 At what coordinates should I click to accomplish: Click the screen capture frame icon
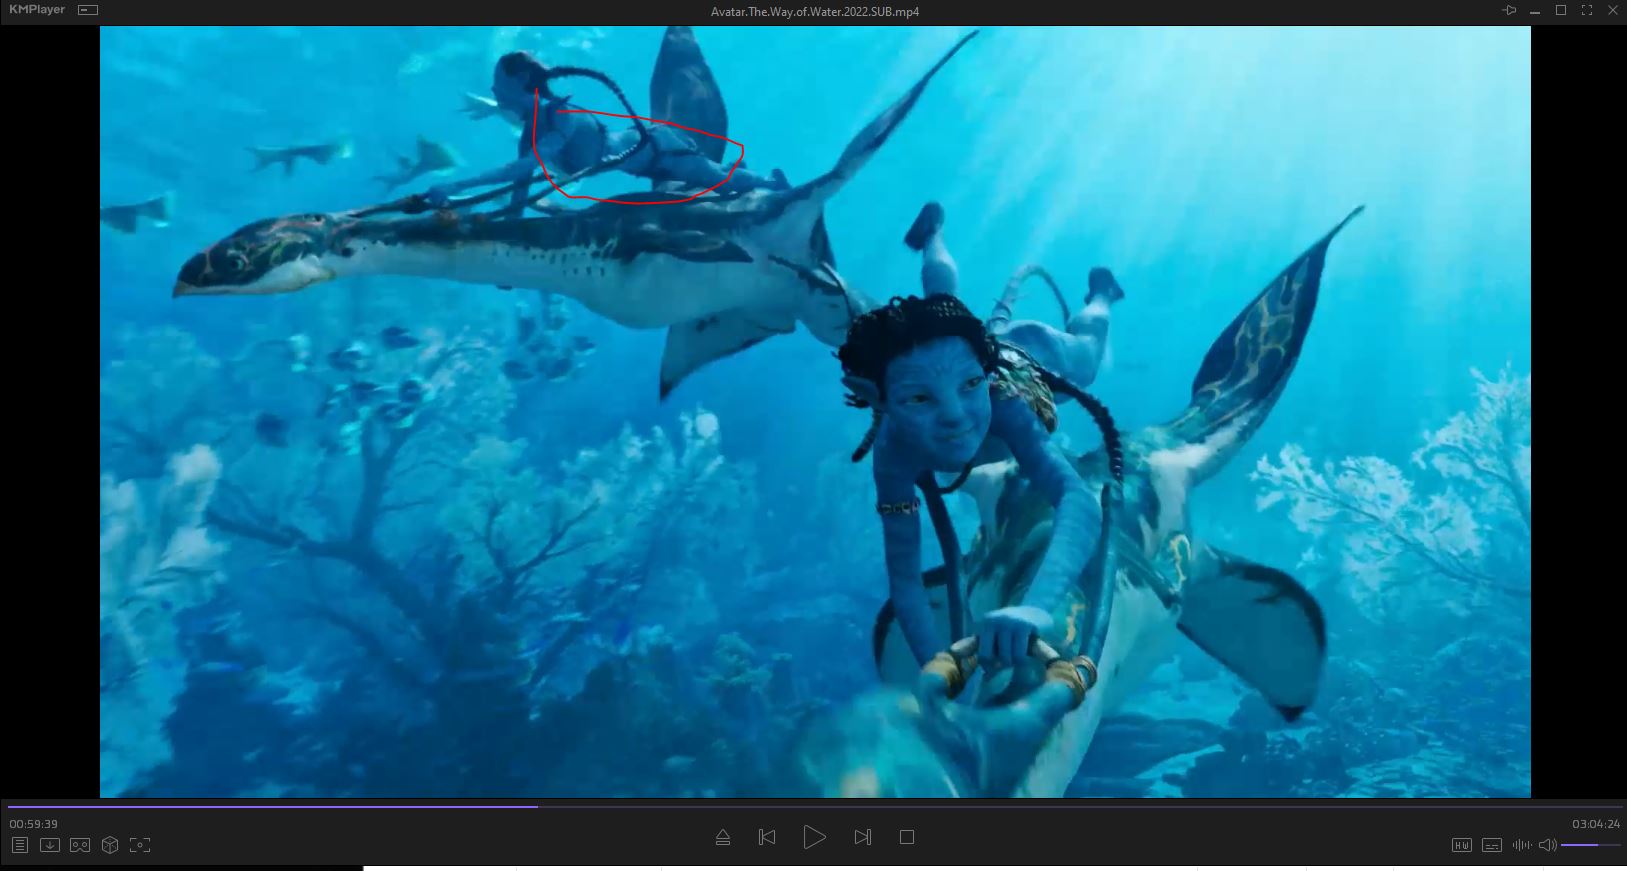(140, 845)
